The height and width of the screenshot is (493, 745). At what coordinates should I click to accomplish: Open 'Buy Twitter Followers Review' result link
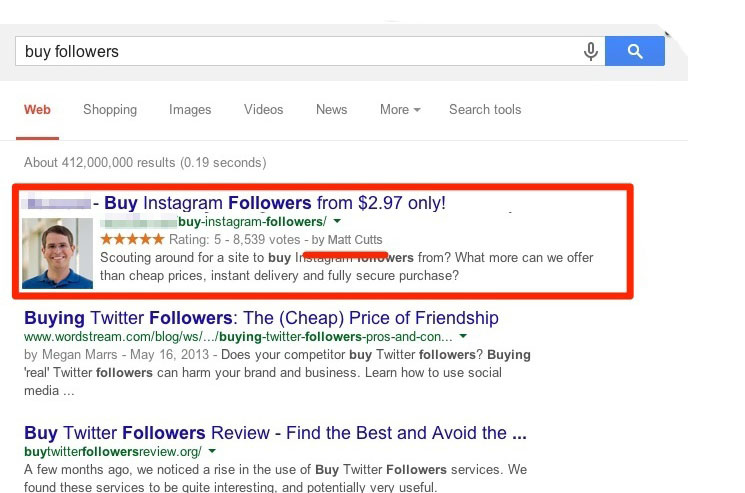(x=275, y=433)
